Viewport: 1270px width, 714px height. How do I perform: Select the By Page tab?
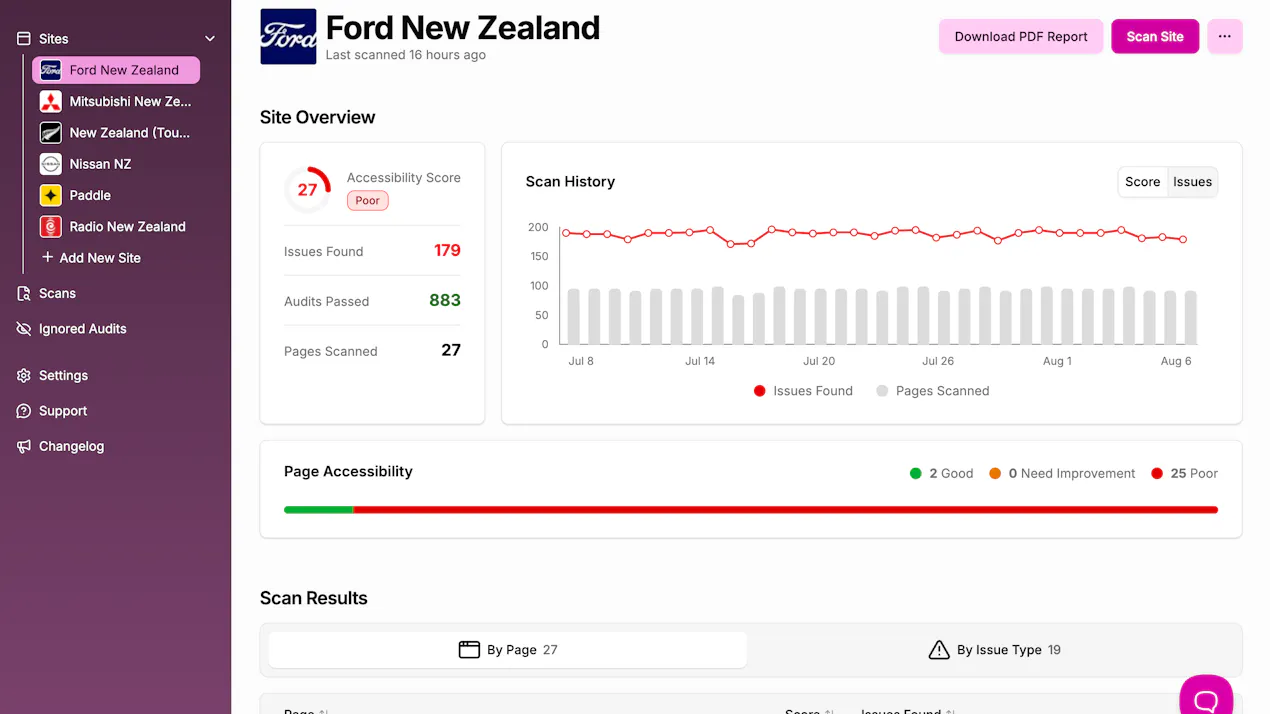508,650
